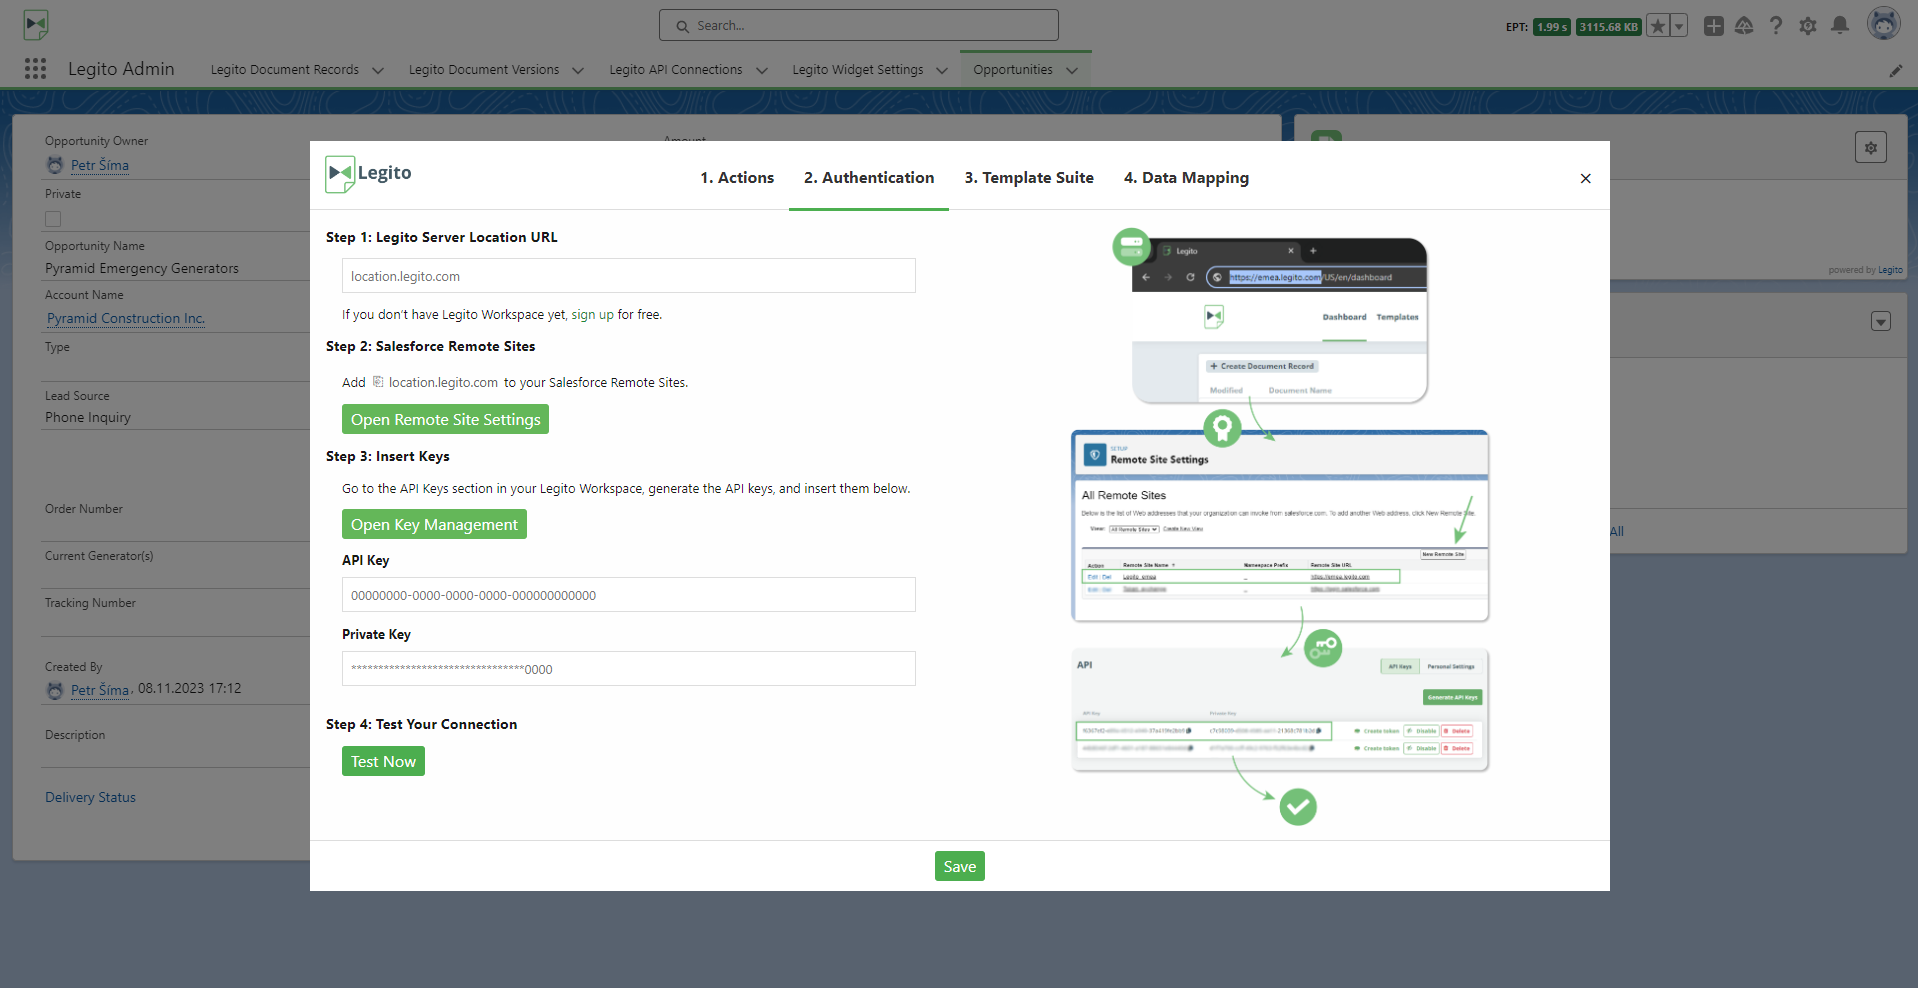
Task: Click the gear settings icon on the right panel
Action: 1871,147
